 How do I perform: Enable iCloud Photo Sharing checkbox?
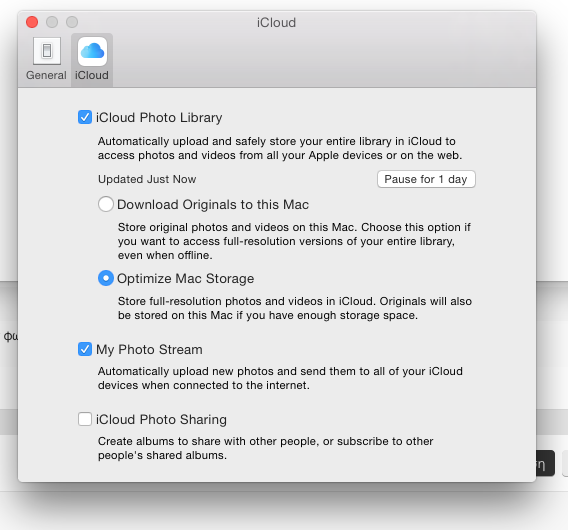(x=85, y=419)
